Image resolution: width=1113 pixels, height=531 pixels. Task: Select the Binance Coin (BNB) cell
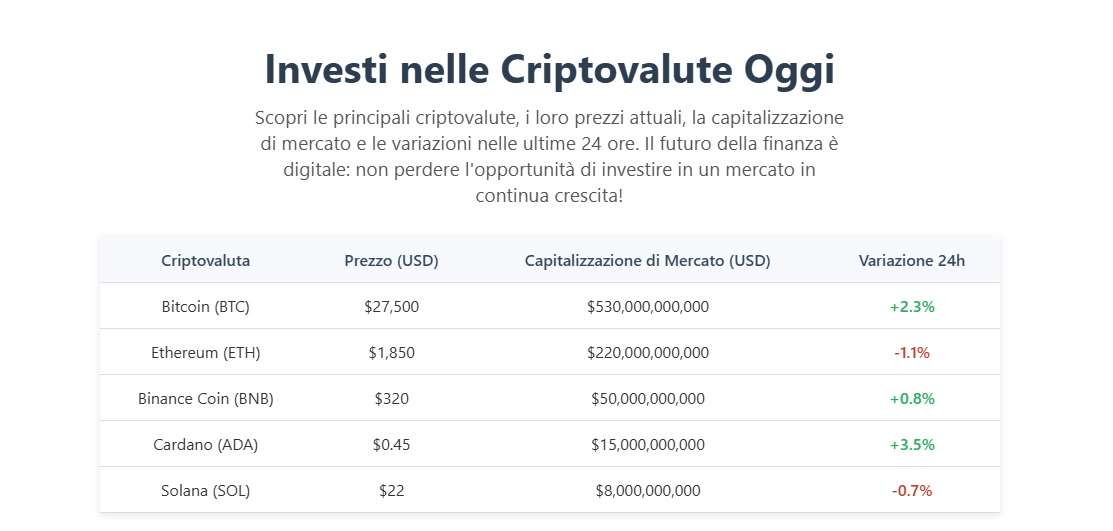click(x=206, y=399)
